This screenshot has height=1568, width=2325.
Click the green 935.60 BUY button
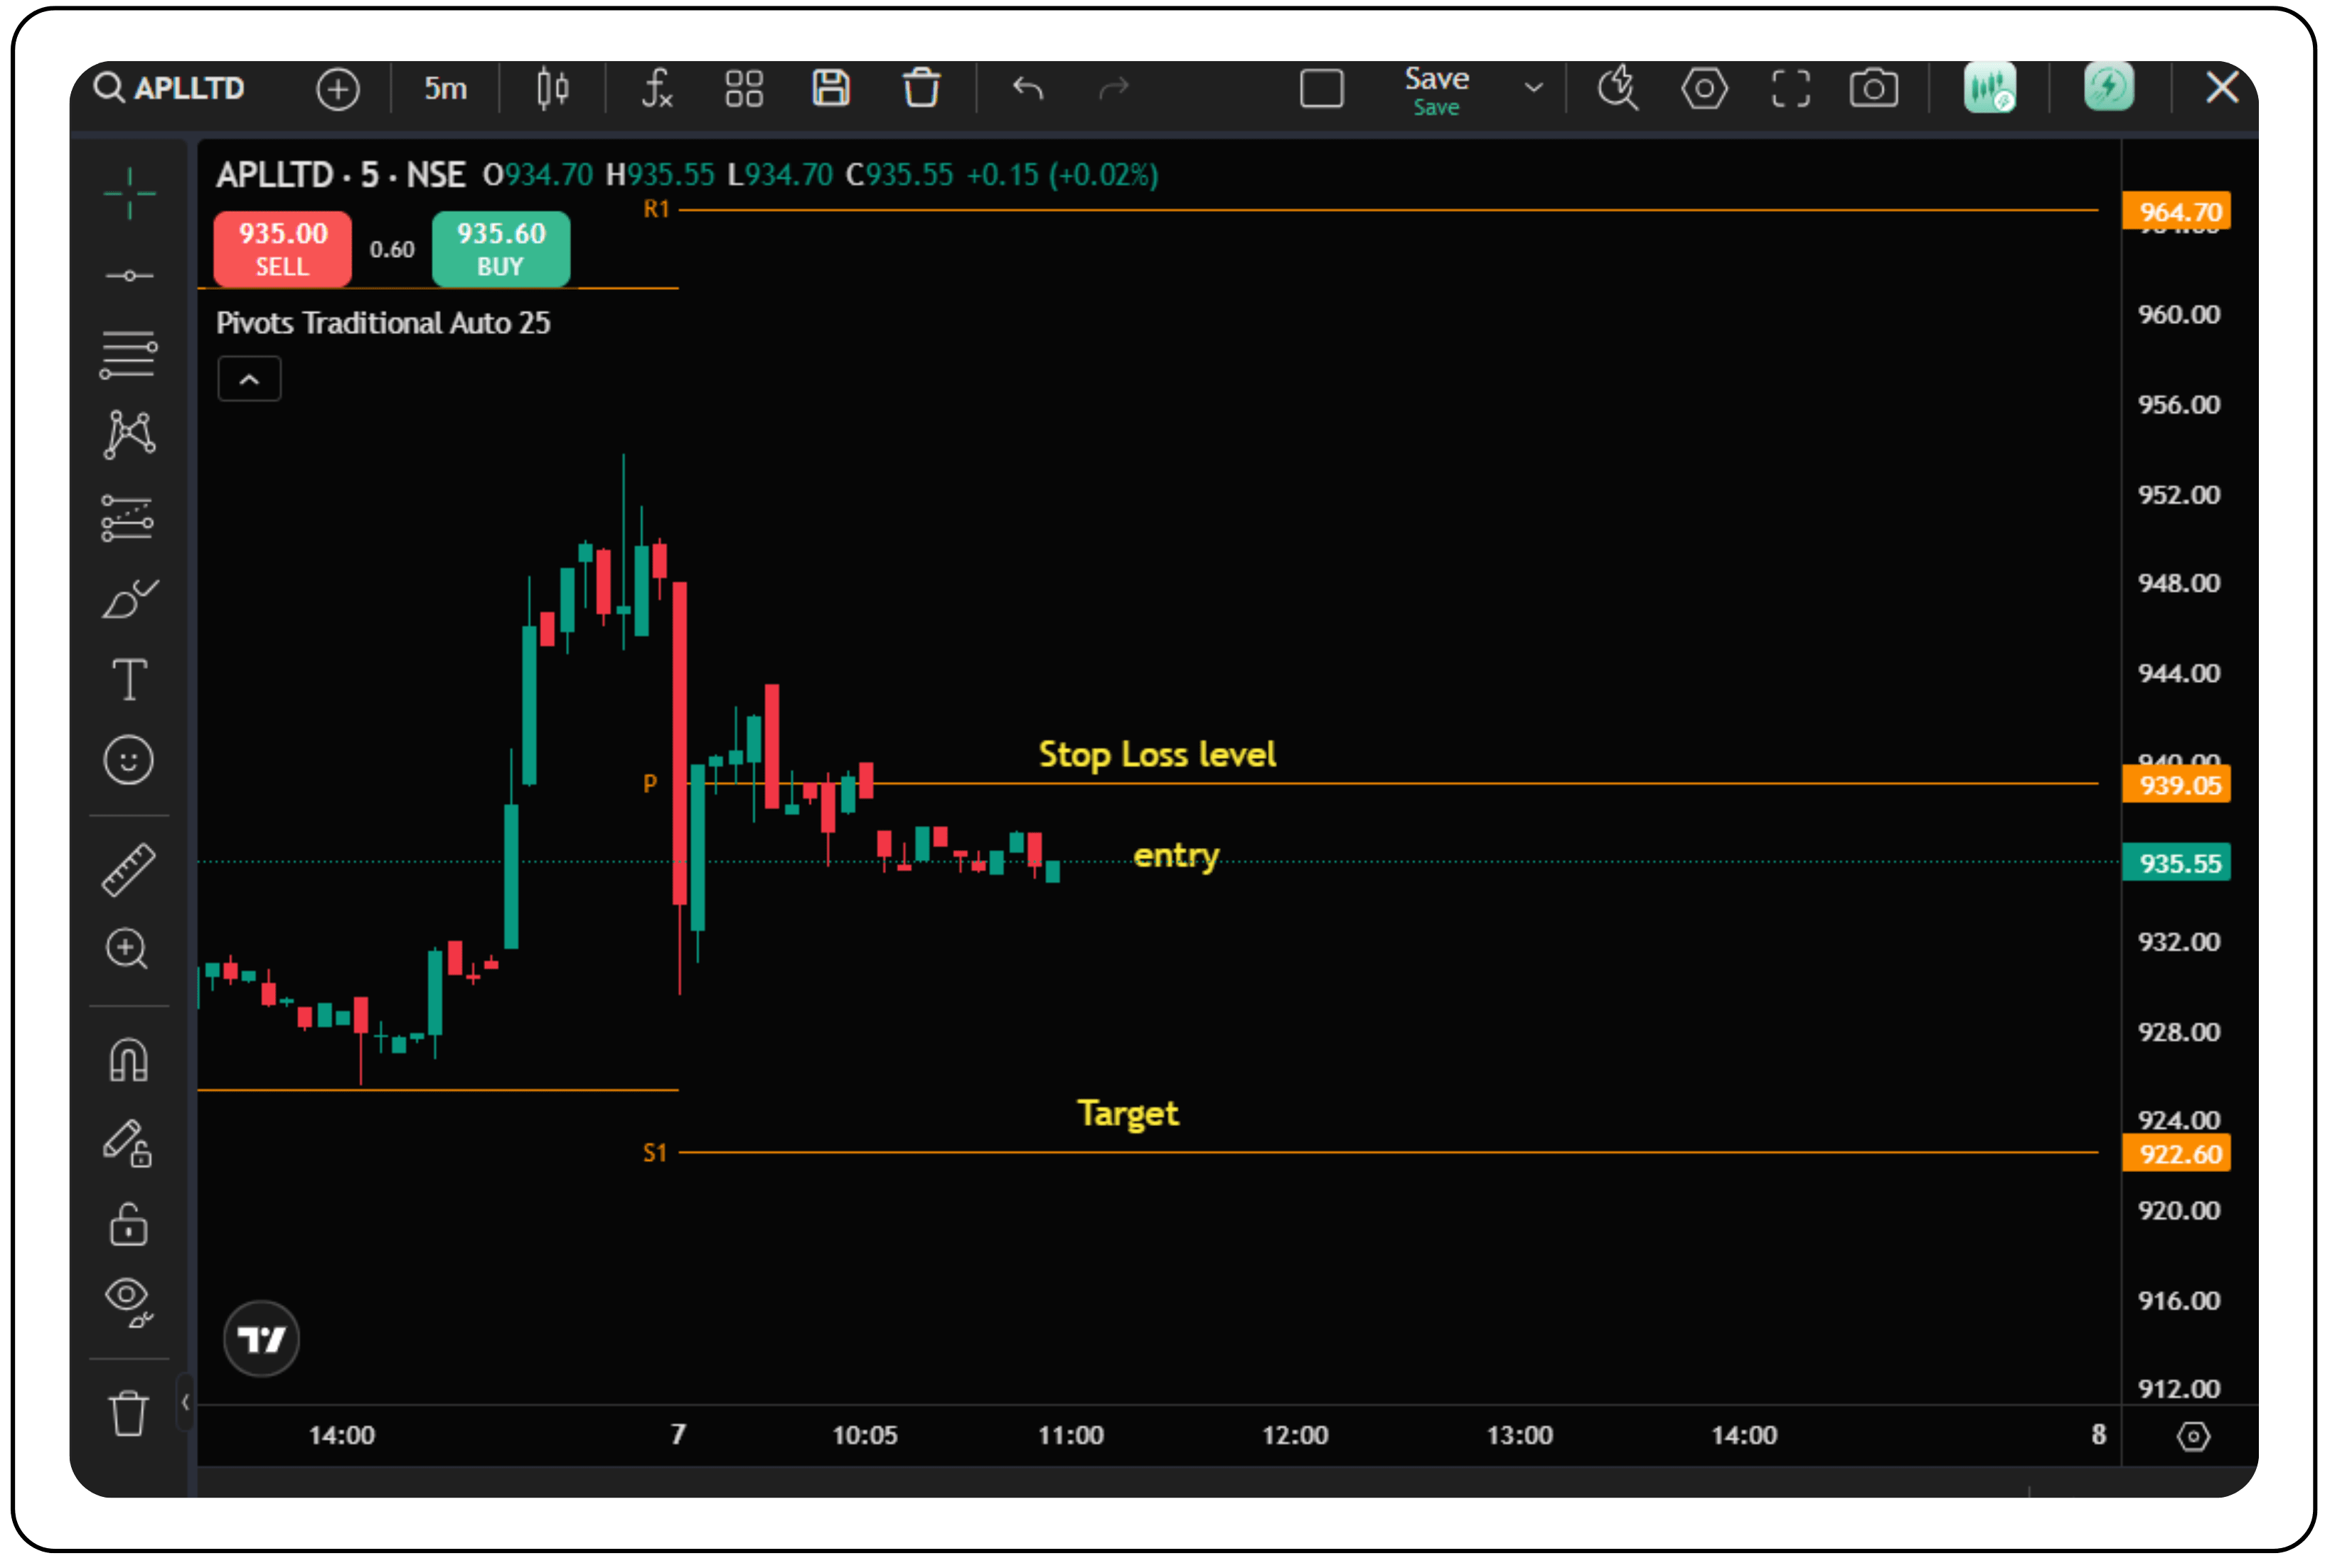click(x=500, y=249)
